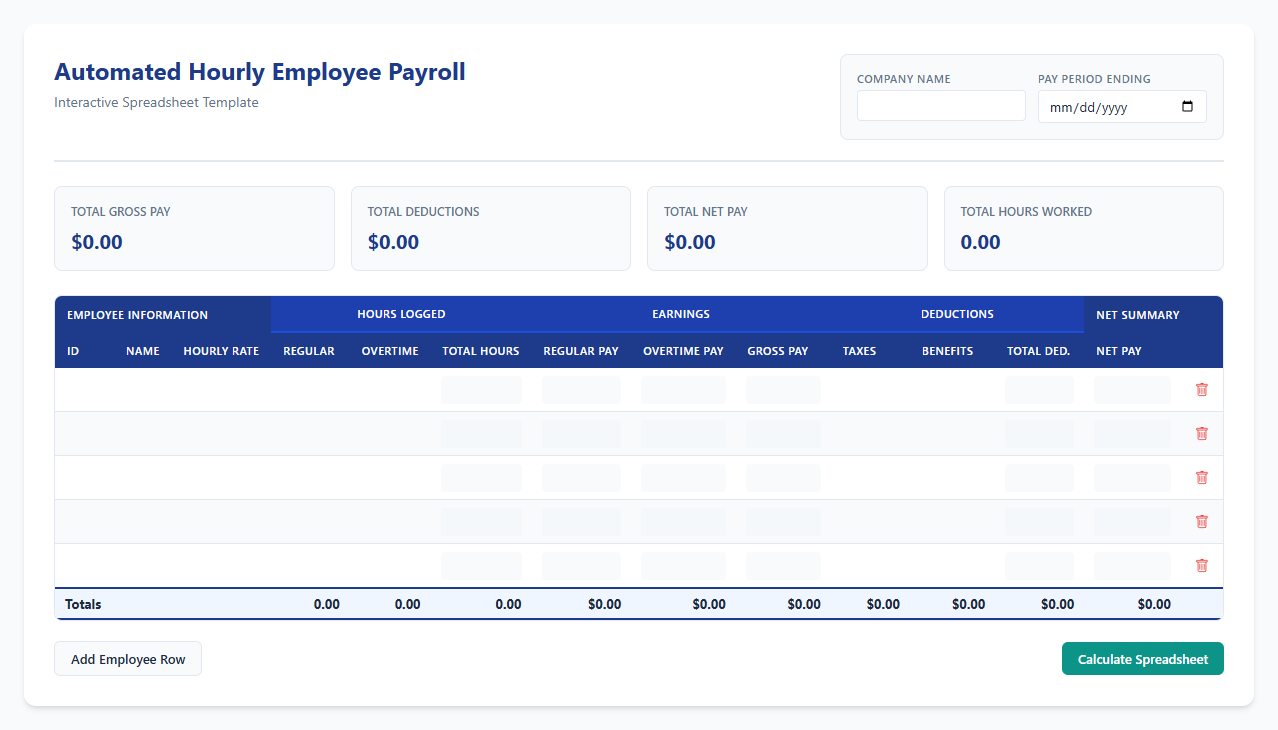The width and height of the screenshot is (1278, 730).
Task: Delete the third employee row with trash icon
Action: click(x=1202, y=478)
